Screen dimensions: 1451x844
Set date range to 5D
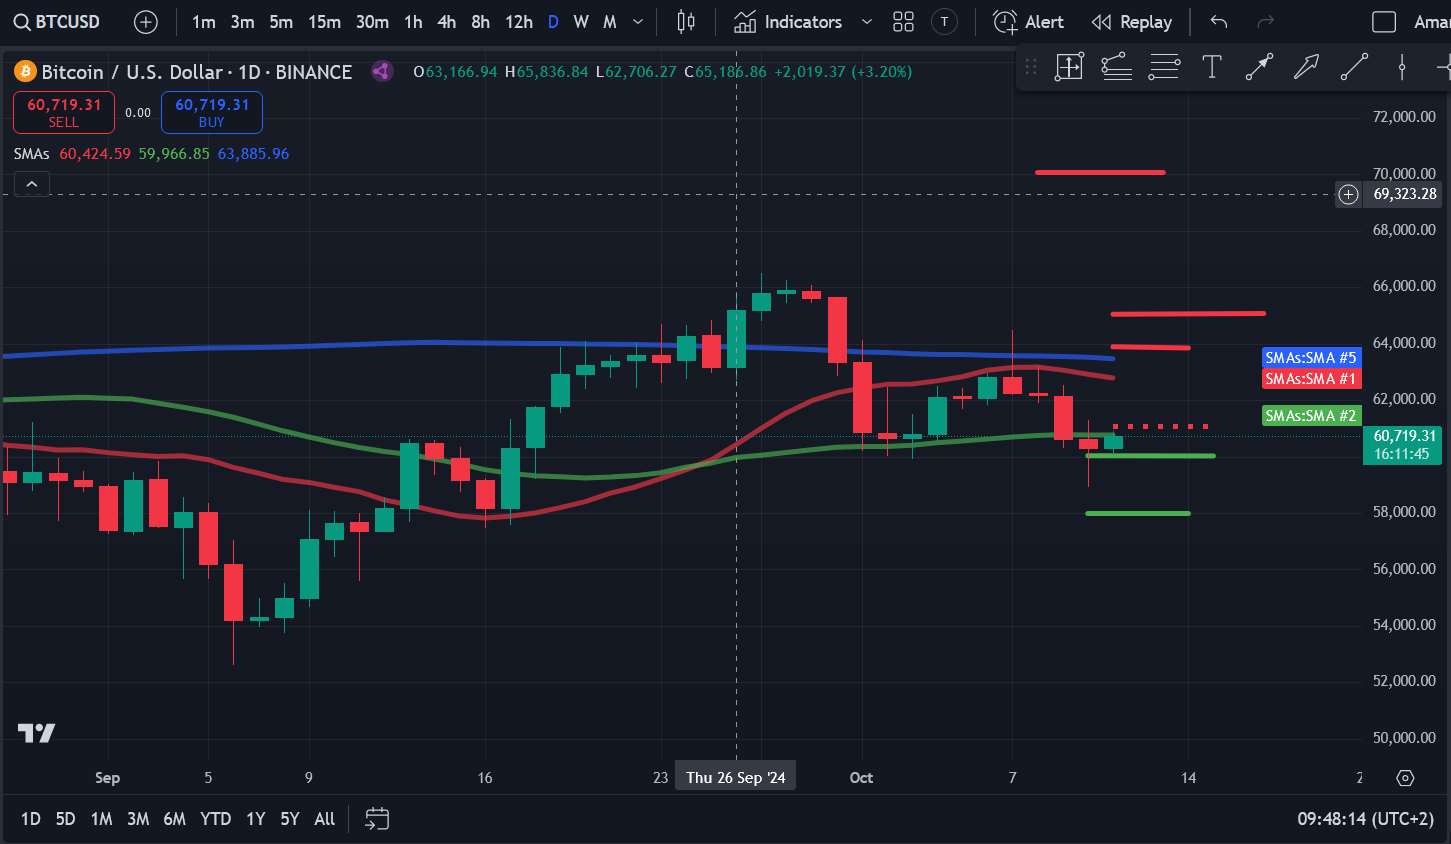[x=65, y=819]
